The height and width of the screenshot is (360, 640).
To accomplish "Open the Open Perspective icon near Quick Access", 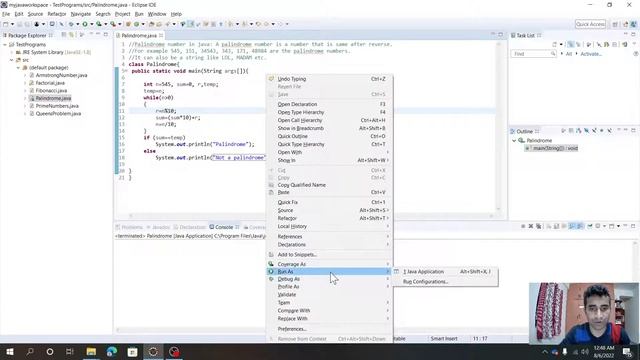I will point(615,24).
